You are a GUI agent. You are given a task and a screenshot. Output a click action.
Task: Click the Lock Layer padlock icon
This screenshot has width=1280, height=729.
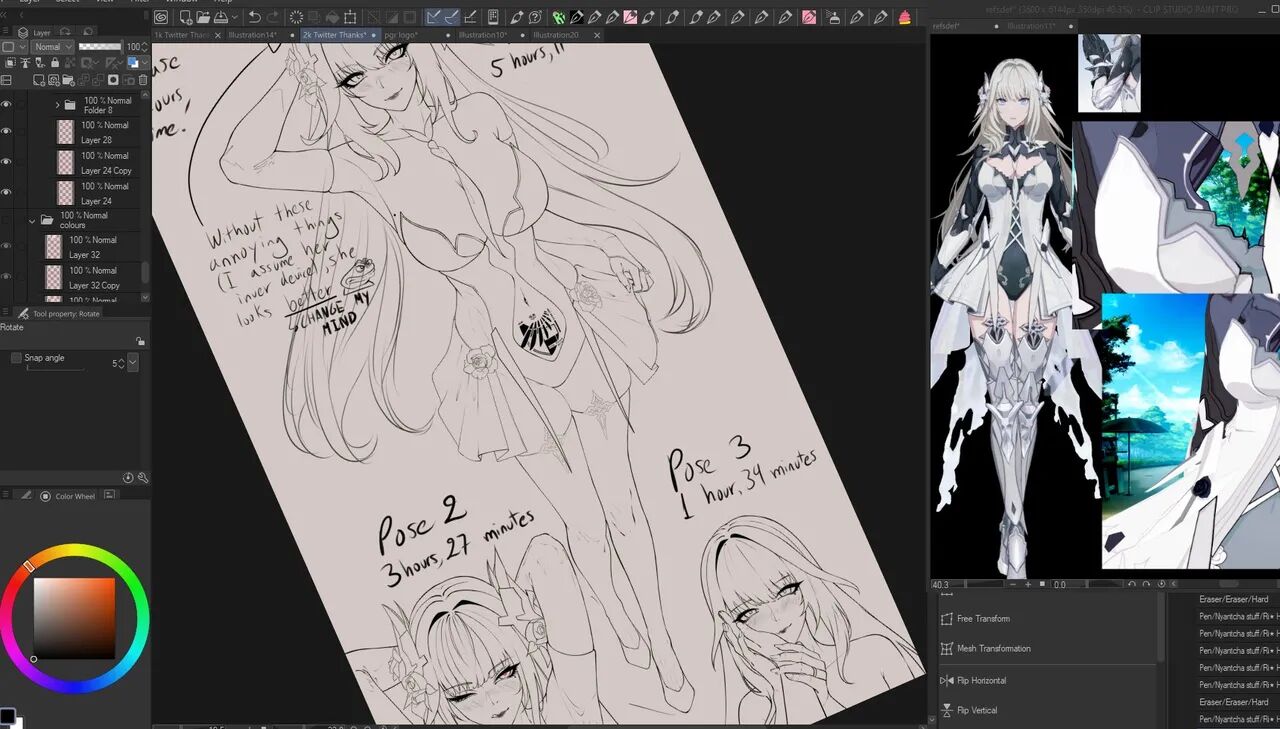[x=55, y=62]
